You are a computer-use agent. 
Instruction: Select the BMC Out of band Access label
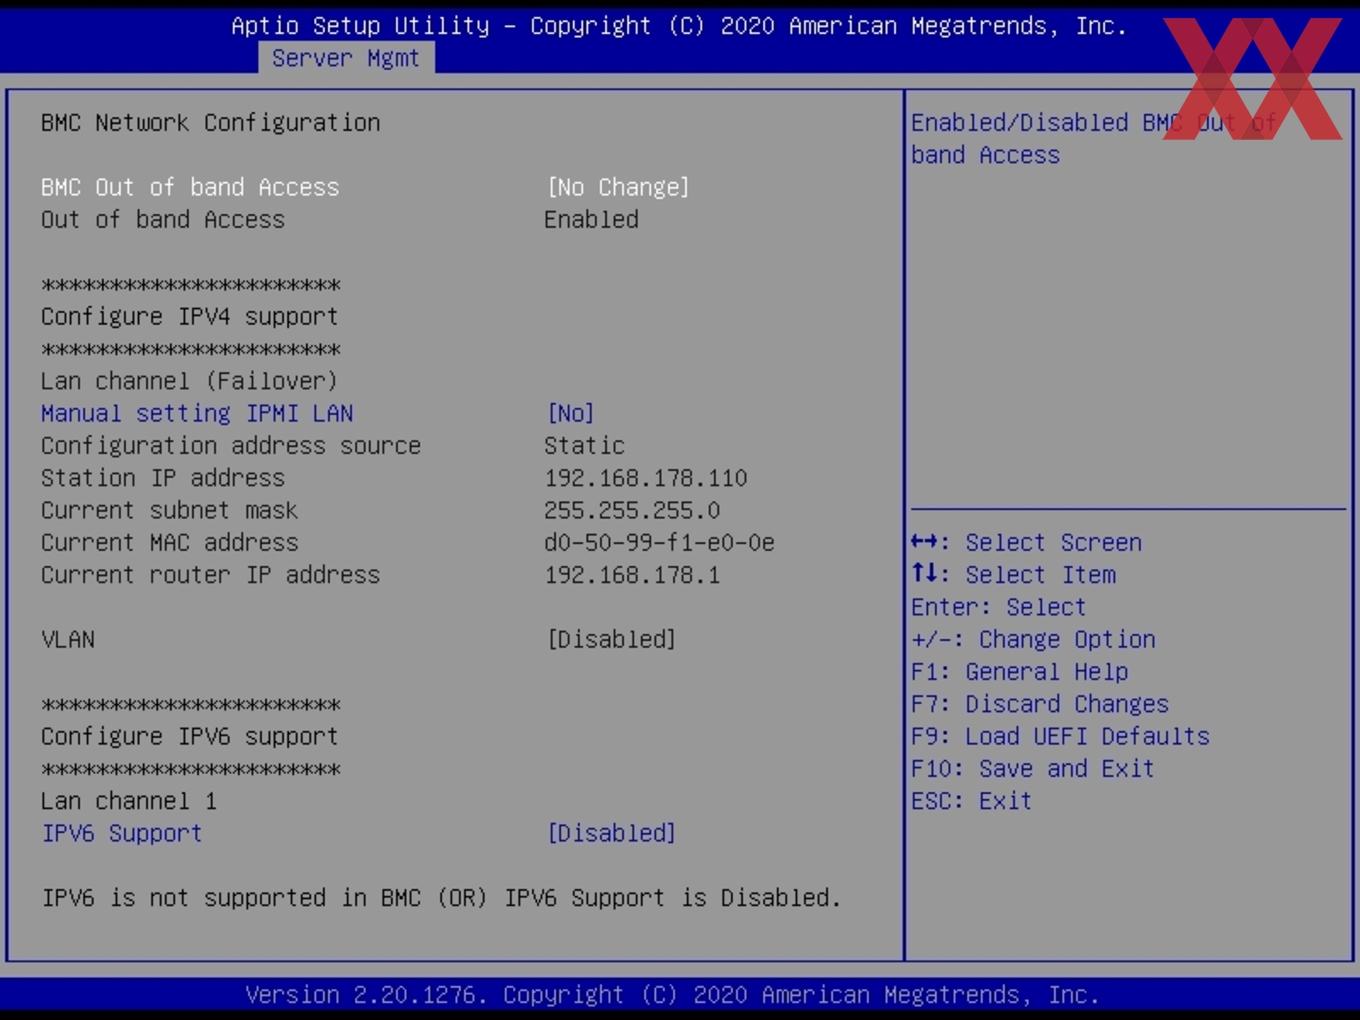click(x=190, y=187)
